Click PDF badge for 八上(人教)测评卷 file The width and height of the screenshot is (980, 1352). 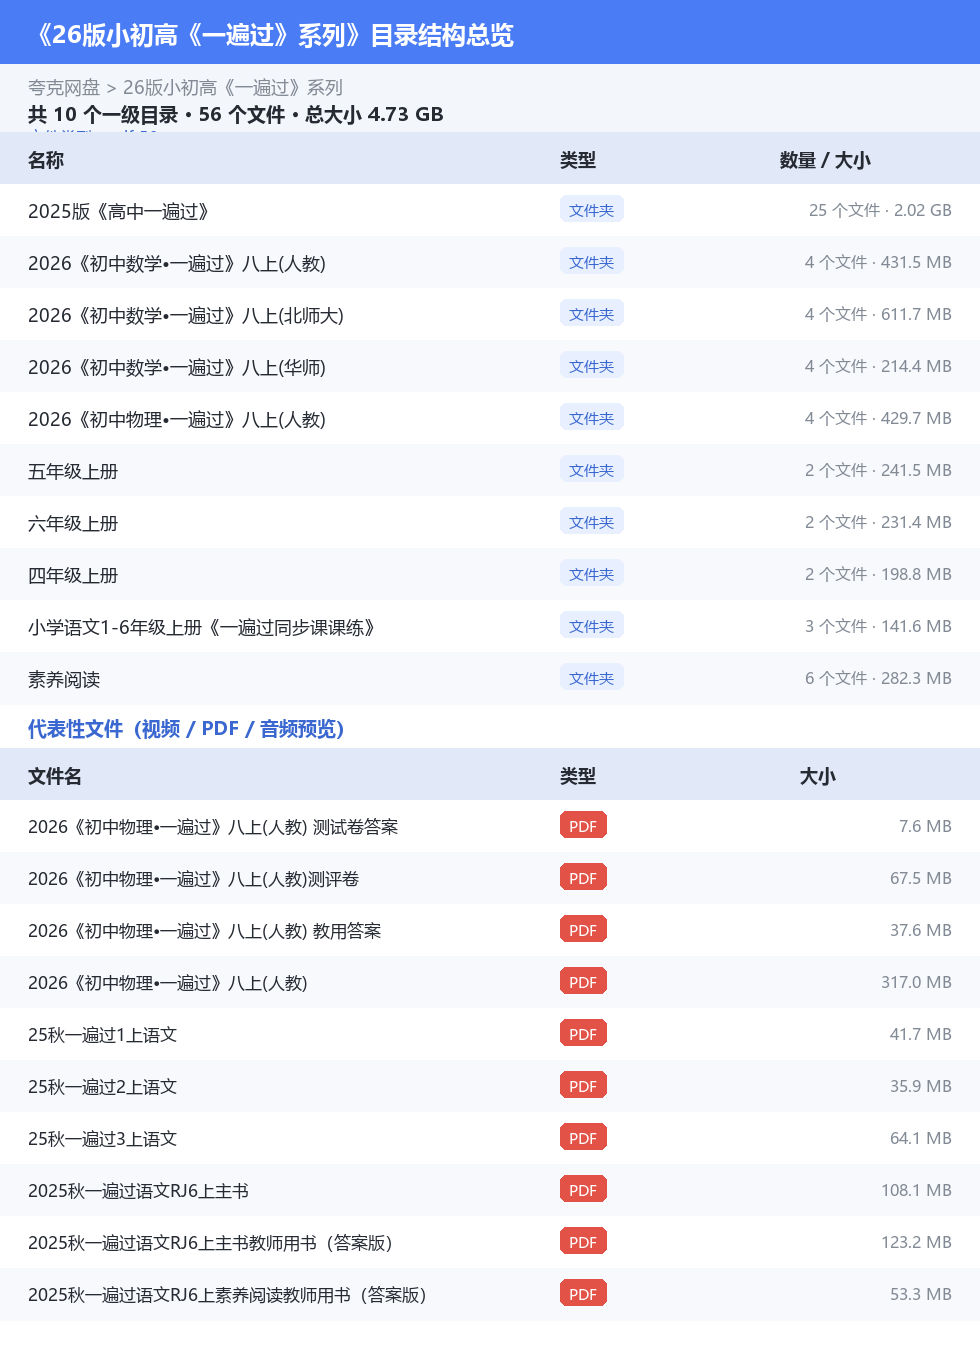583,877
